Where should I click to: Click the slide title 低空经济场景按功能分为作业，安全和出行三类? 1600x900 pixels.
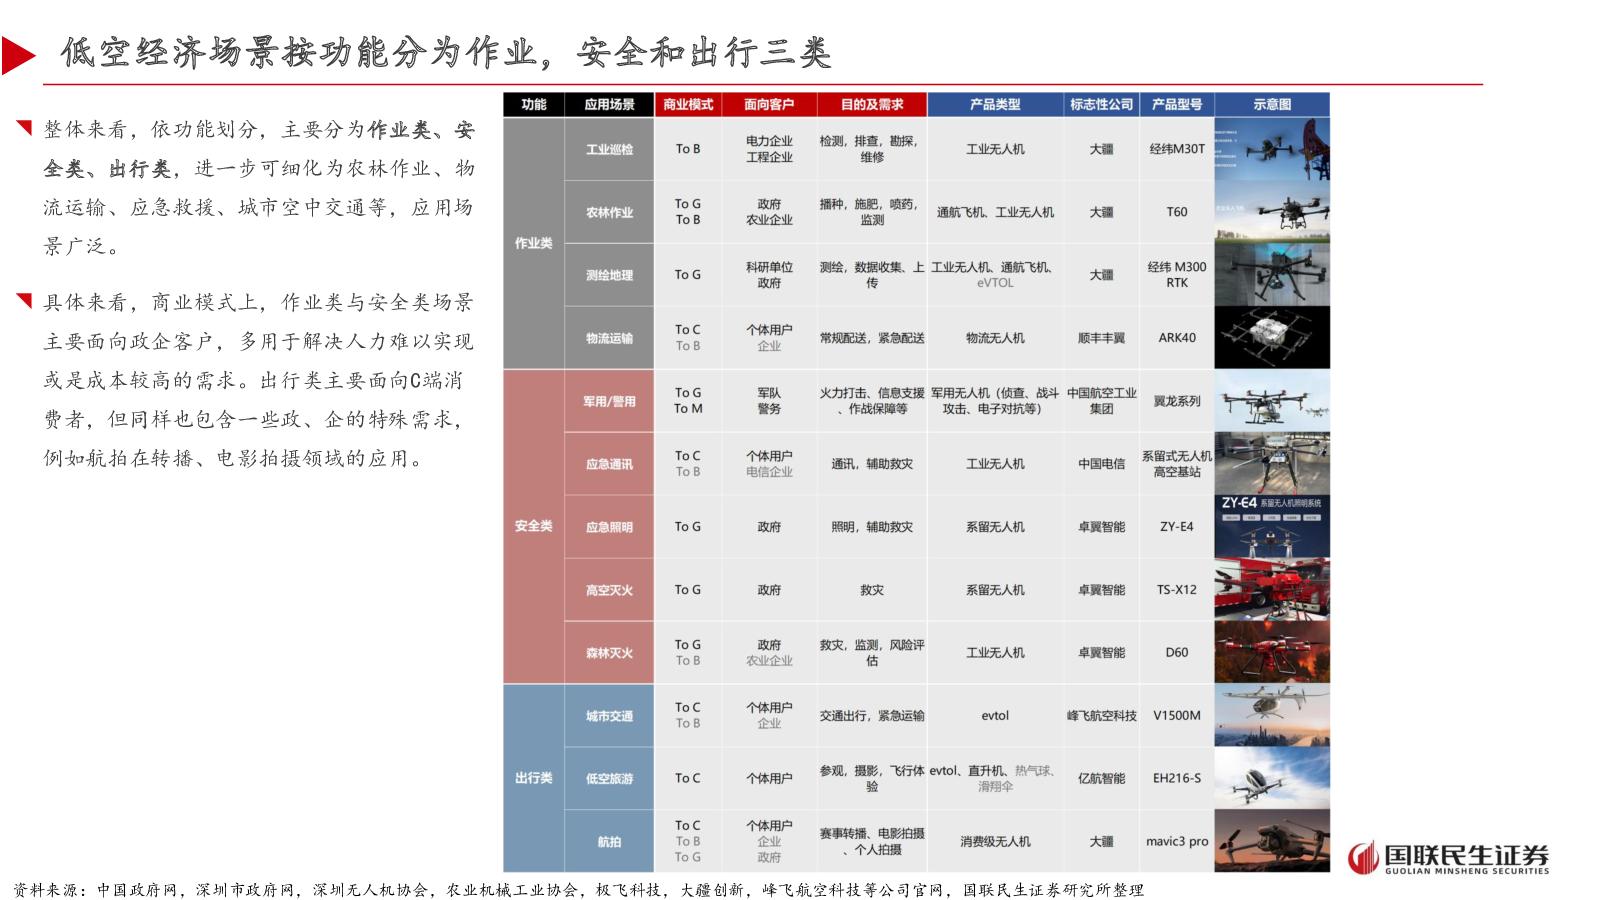(446, 53)
